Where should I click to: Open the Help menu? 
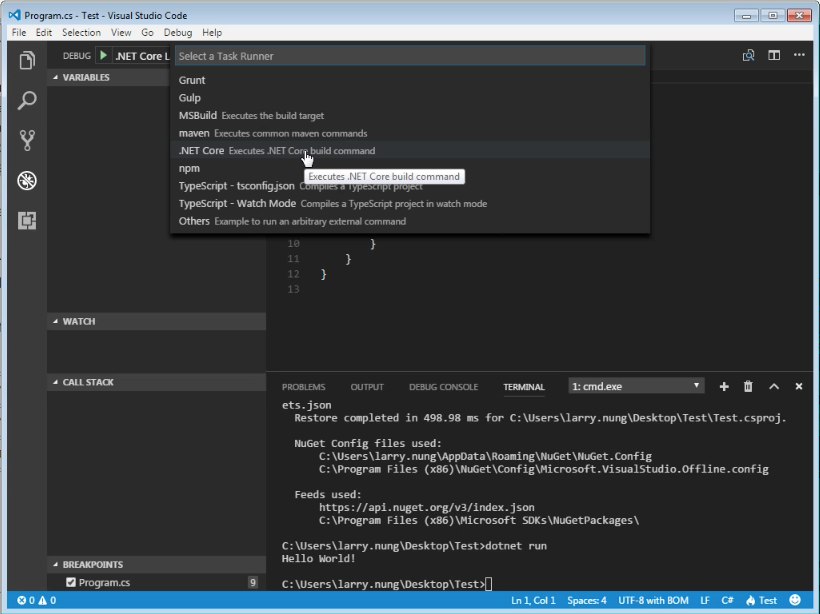click(212, 32)
